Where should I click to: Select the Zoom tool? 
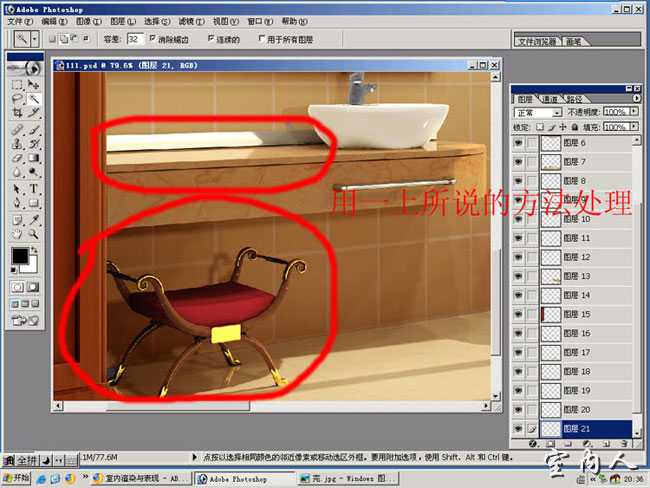[x=33, y=234]
